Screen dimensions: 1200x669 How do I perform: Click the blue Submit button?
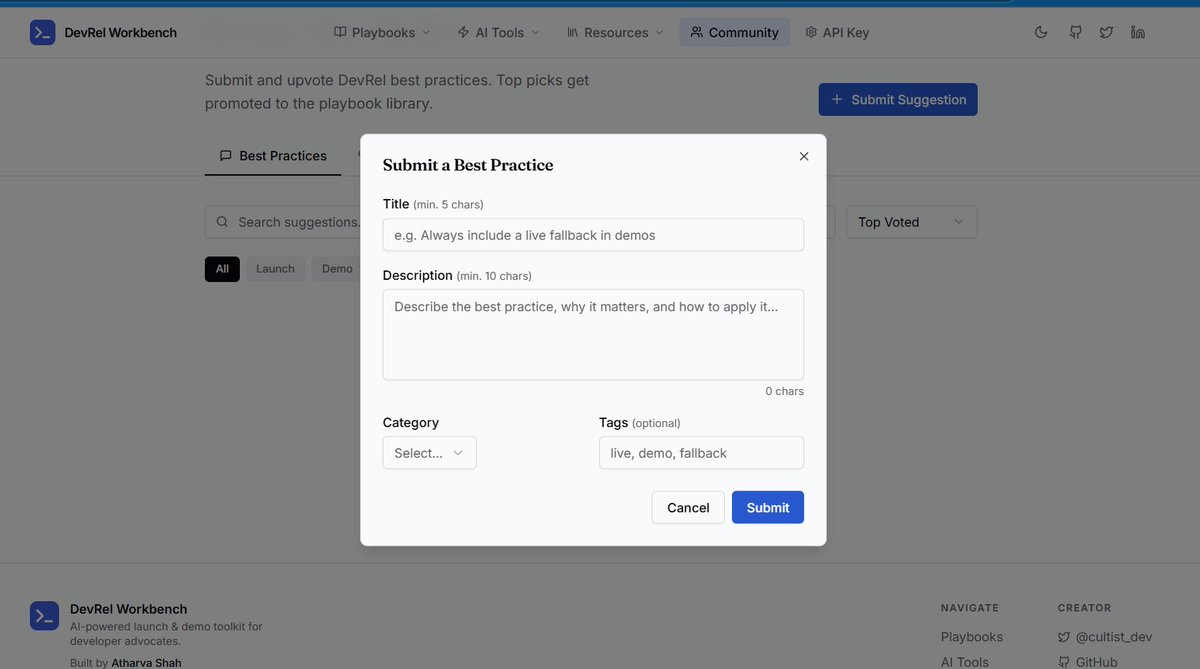coord(768,507)
